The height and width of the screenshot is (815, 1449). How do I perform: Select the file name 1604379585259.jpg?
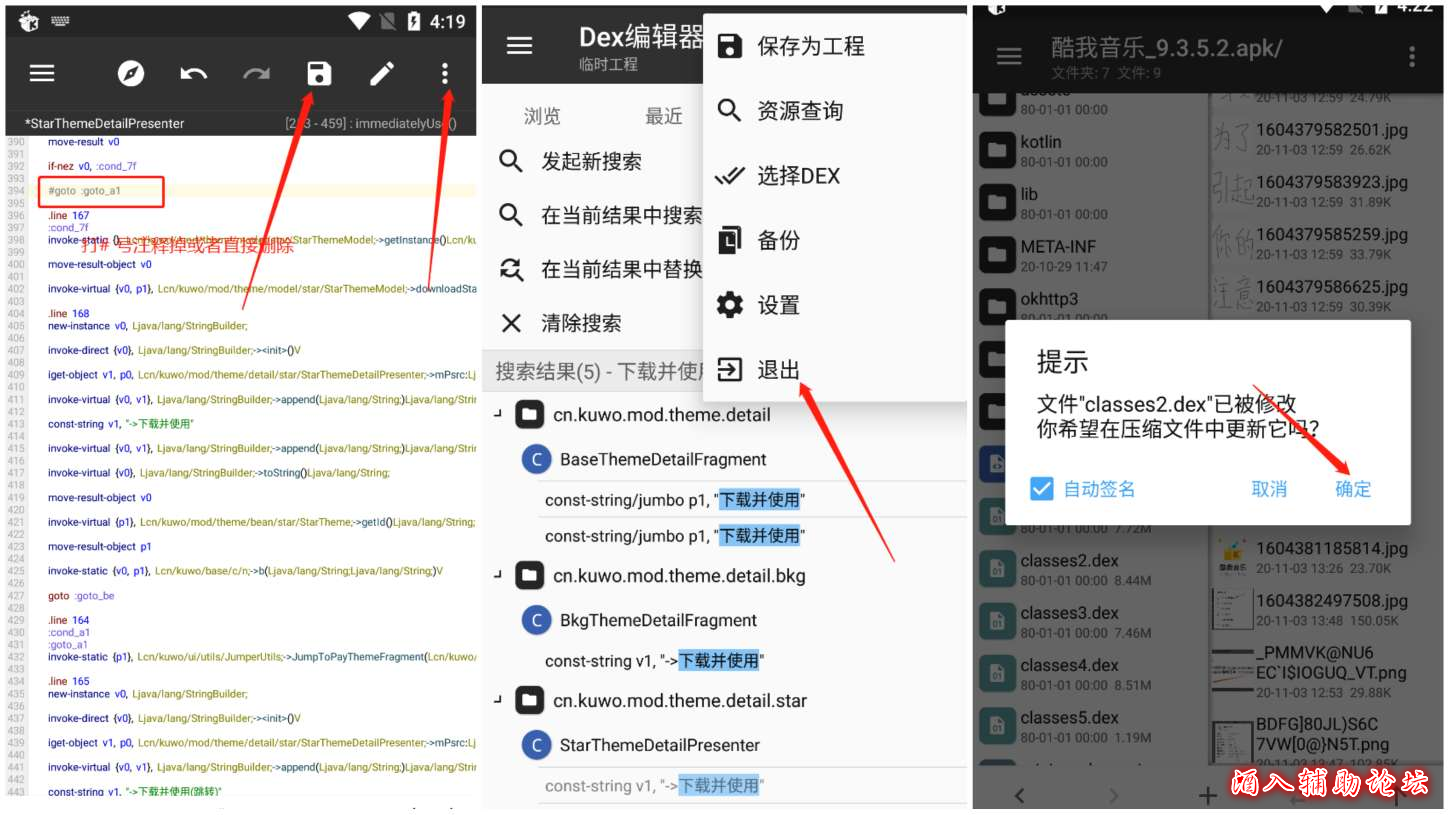click(x=1332, y=235)
